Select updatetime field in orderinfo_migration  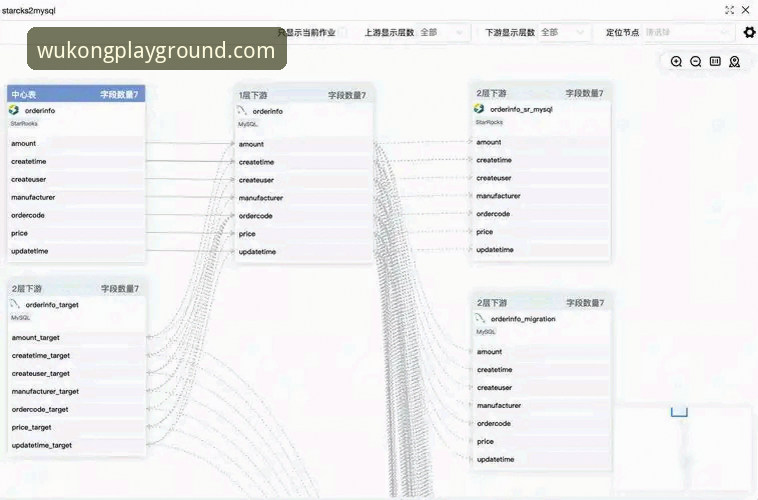pyautogui.click(x=541, y=458)
